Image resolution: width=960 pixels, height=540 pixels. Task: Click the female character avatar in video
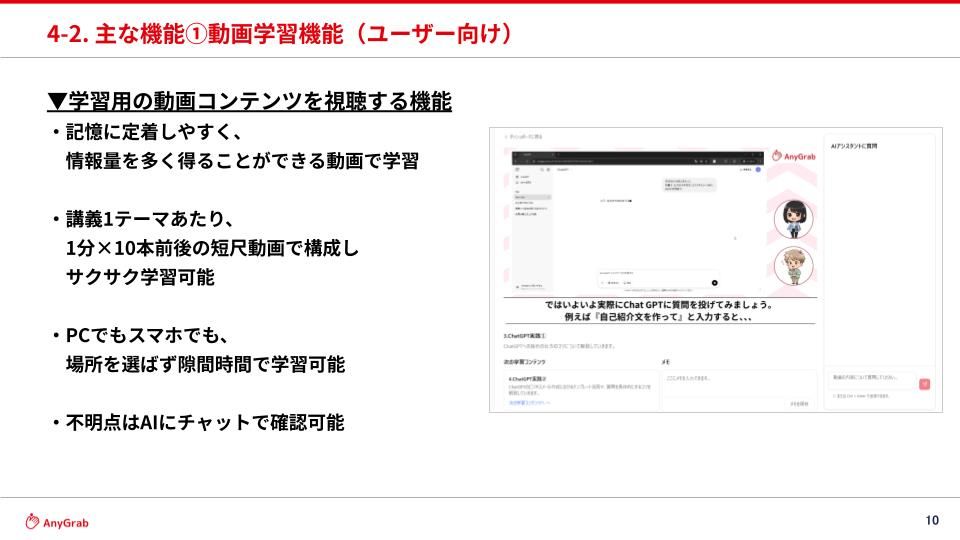point(793,219)
